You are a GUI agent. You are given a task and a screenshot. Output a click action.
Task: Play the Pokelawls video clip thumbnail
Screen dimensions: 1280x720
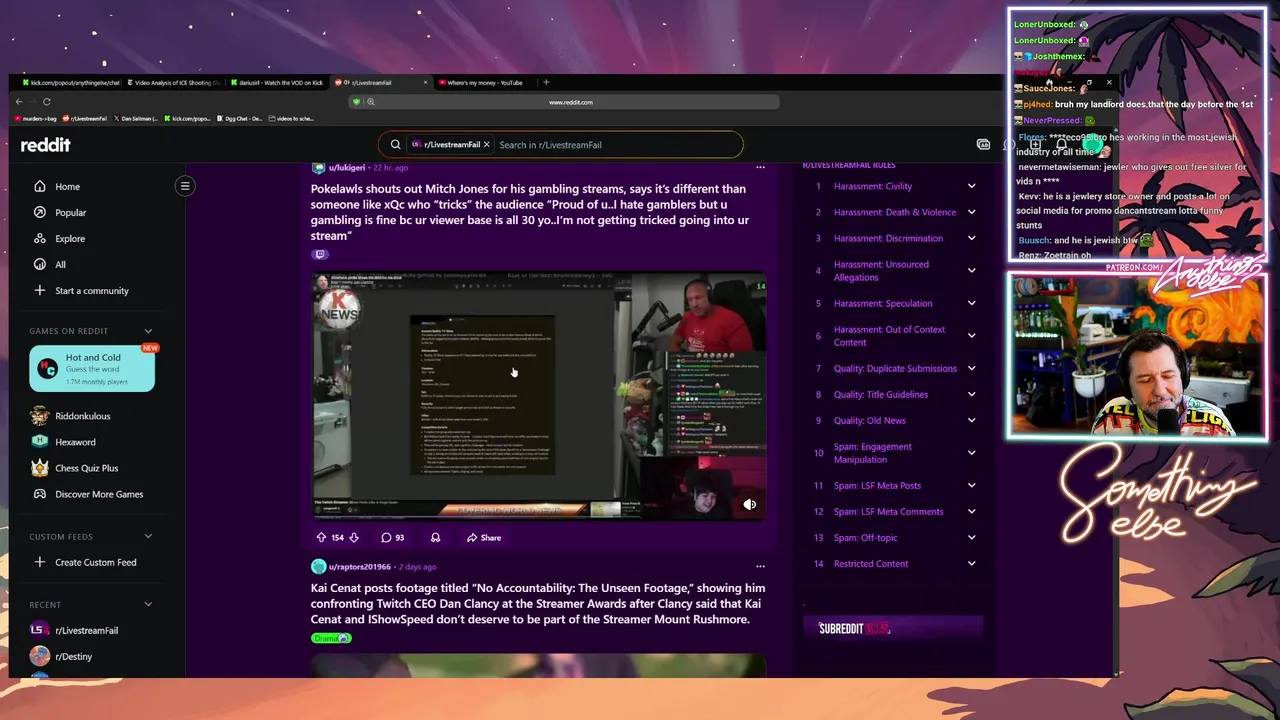click(539, 396)
